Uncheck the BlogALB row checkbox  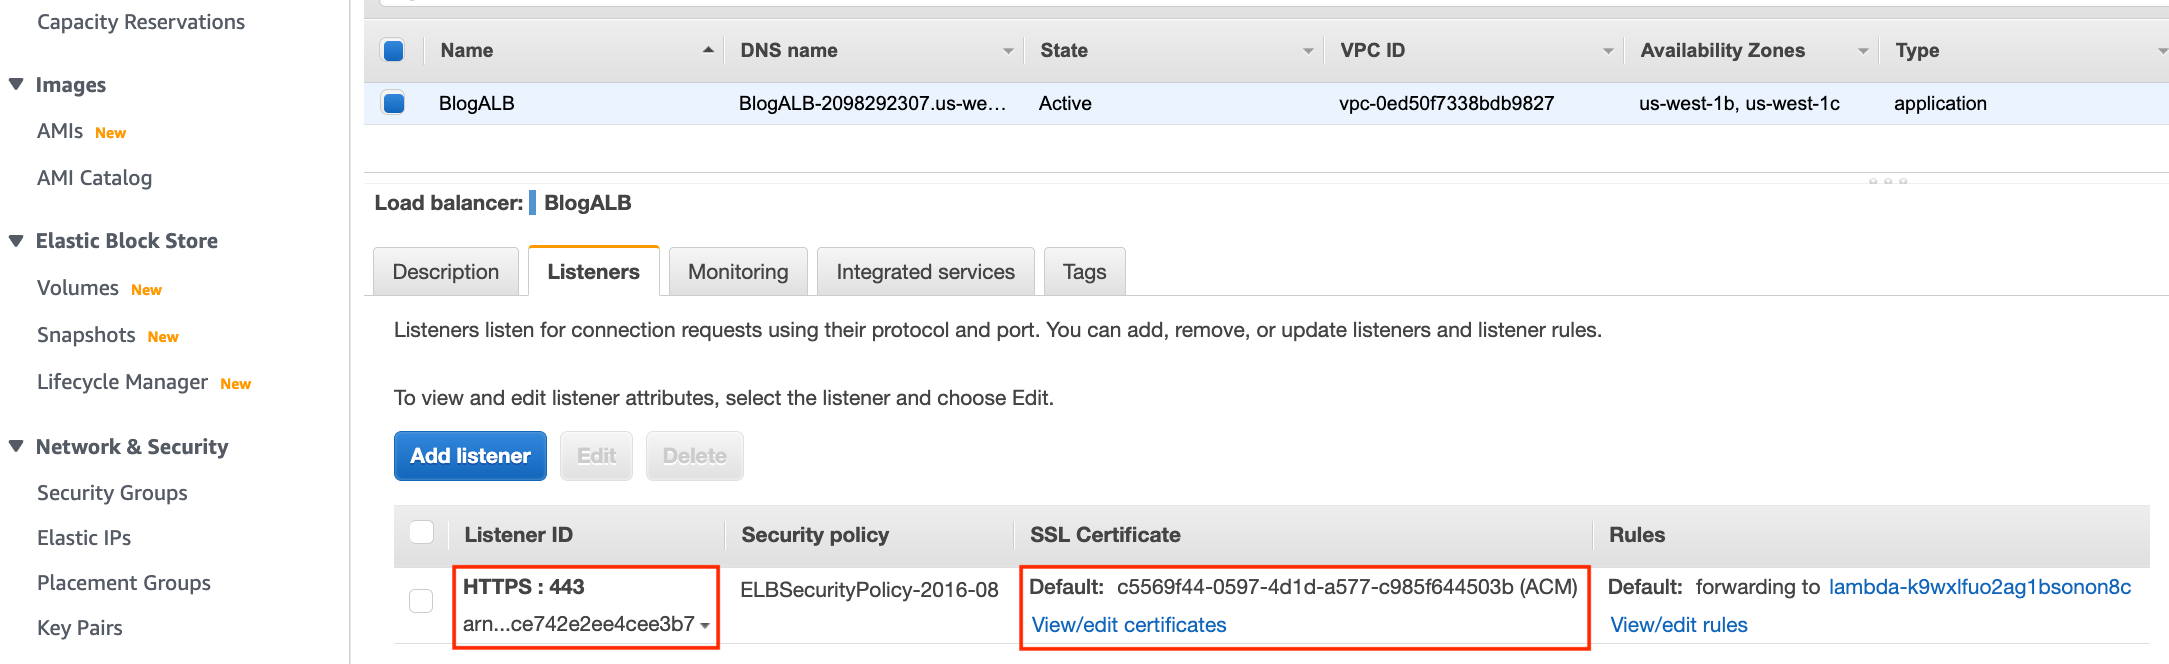point(393,102)
